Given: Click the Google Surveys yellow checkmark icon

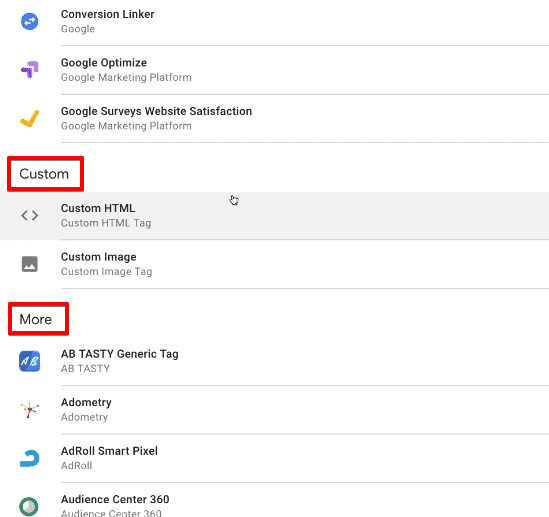Looking at the screenshot, I should pyautogui.click(x=30, y=118).
